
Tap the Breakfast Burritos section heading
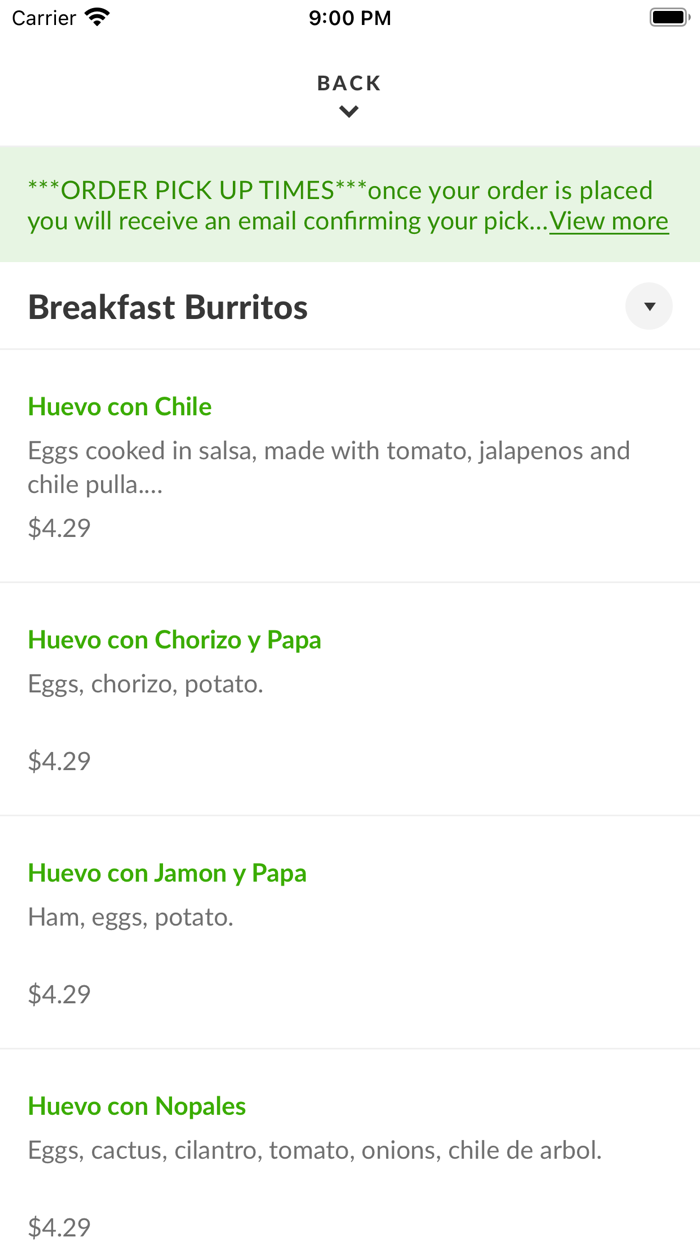(167, 307)
